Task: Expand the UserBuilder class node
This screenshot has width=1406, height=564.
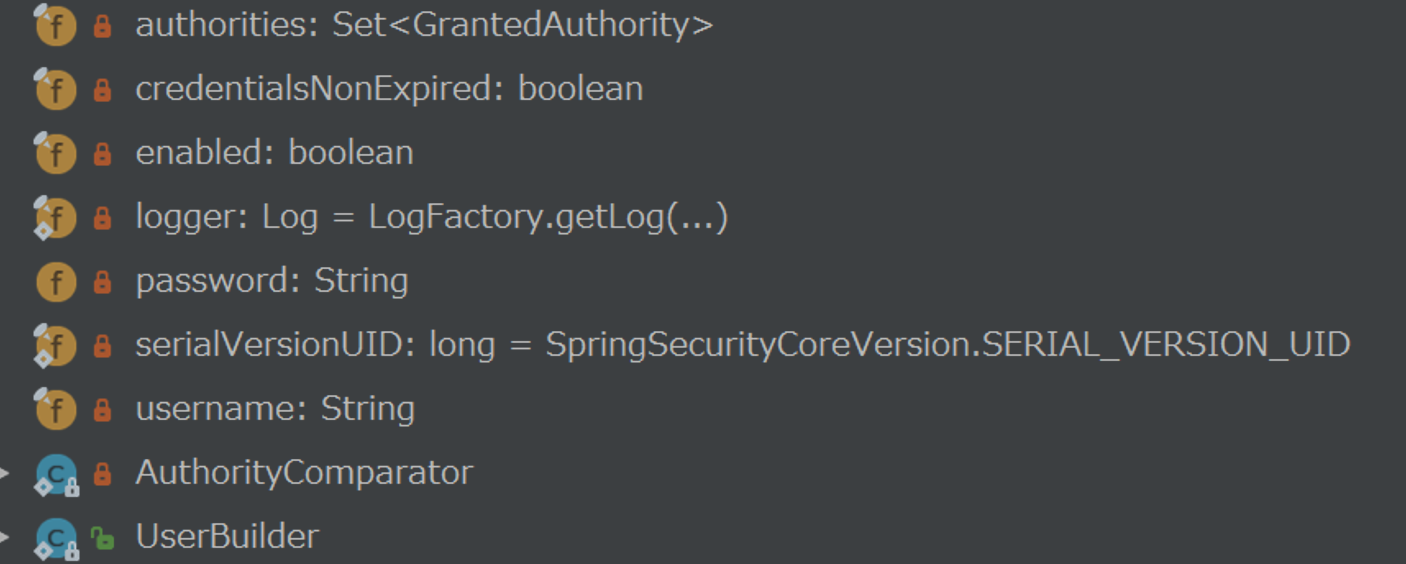Action: [4, 537]
